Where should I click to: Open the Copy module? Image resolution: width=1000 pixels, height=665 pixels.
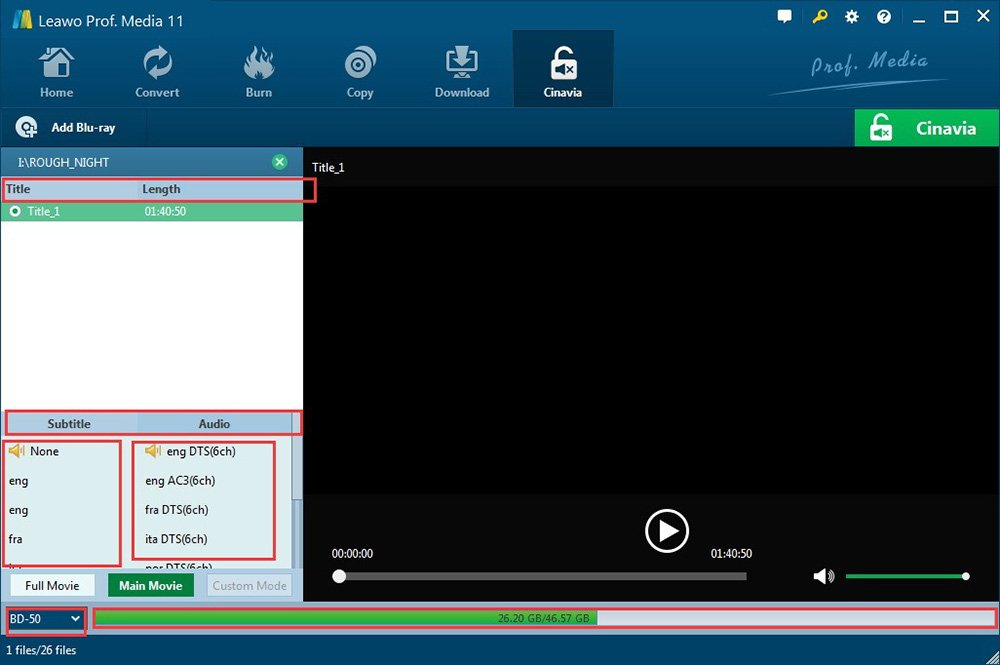pos(360,71)
